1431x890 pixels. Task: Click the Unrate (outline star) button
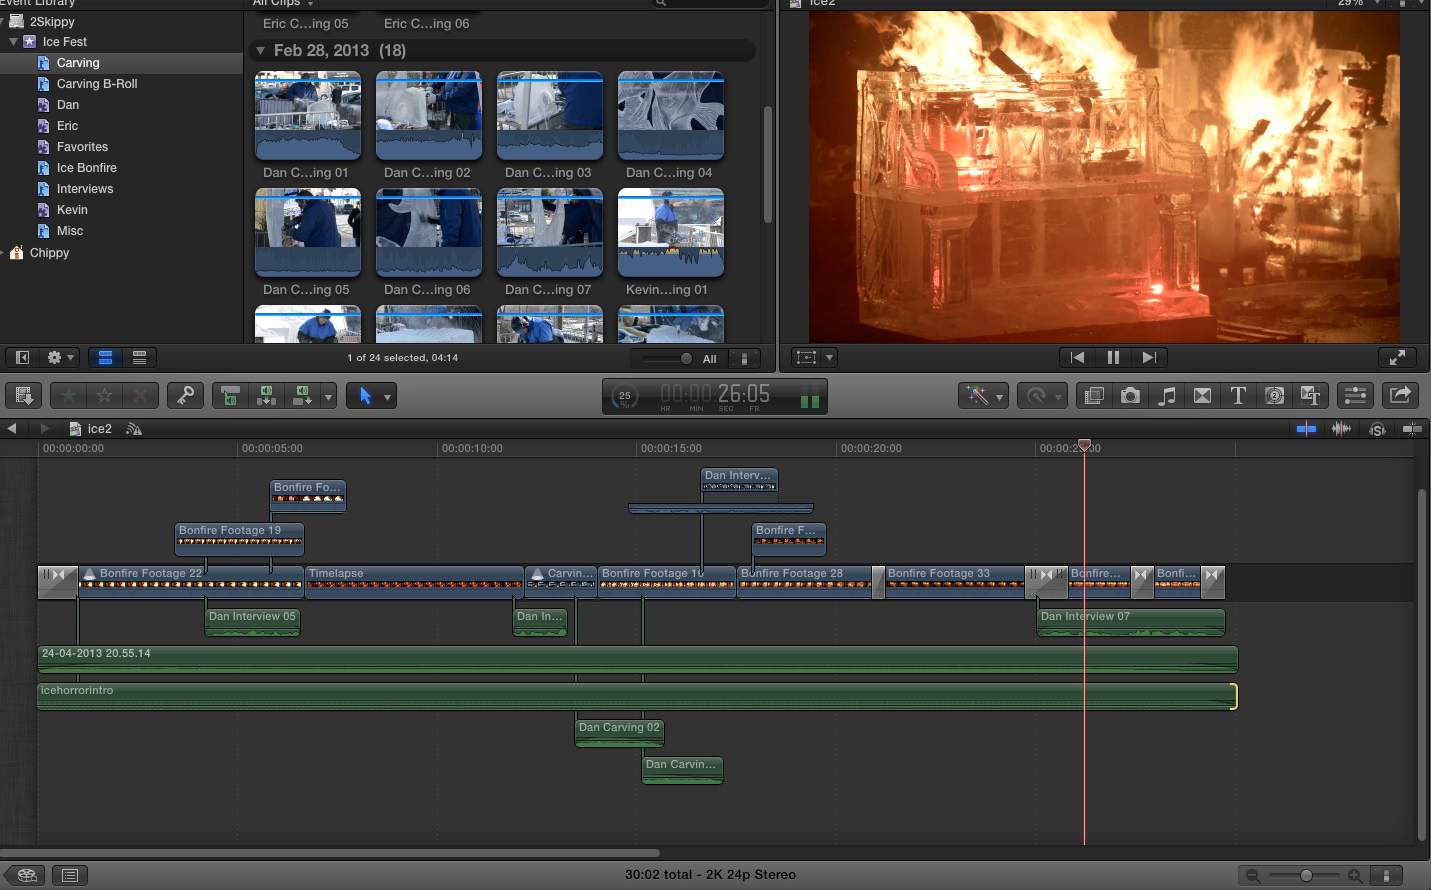point(104,396)
